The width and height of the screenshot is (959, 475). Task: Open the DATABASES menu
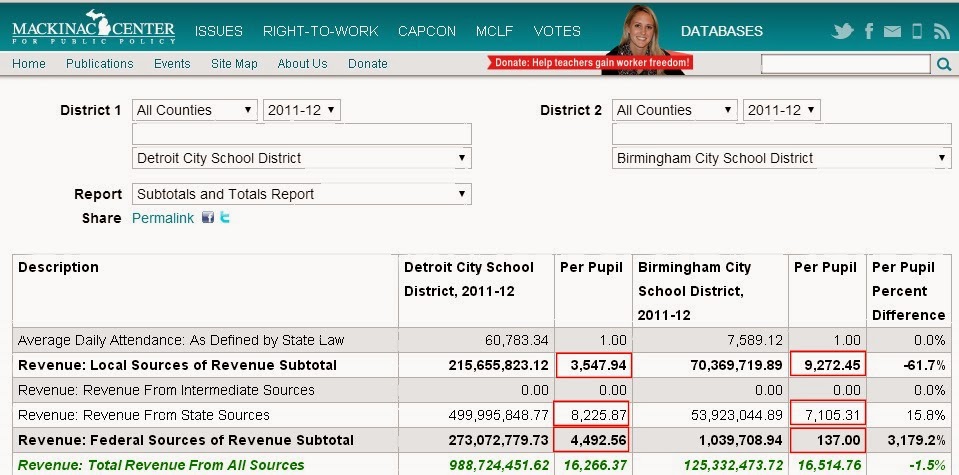pyautogui.click(x=722, y=31)
